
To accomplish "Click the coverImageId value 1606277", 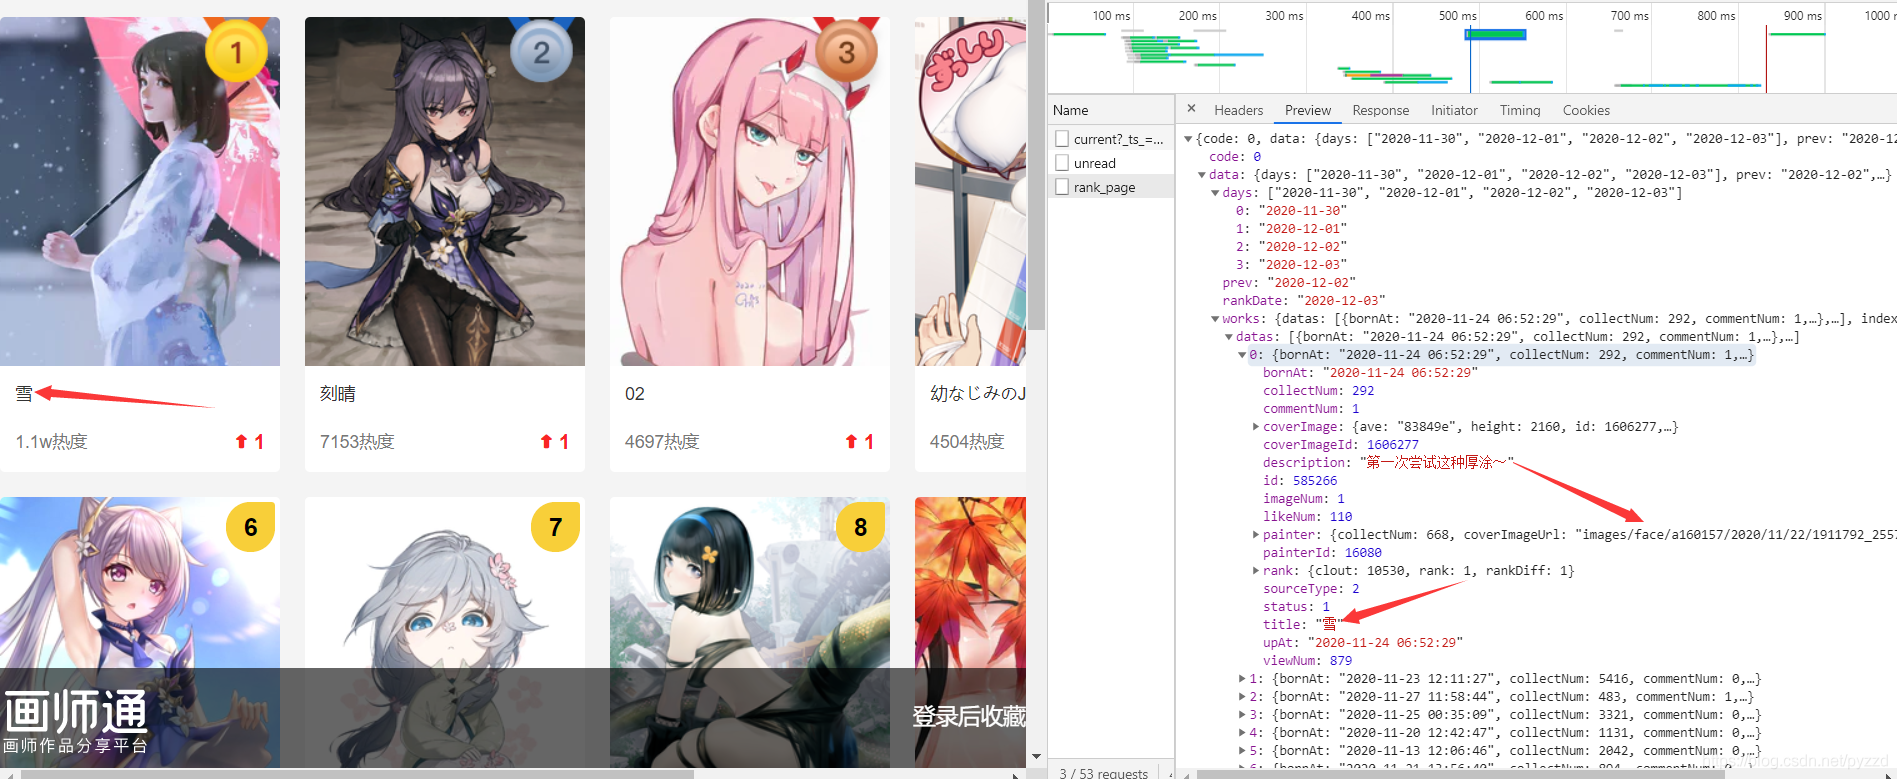I will pyautogui.click(x=1393, y=445).
